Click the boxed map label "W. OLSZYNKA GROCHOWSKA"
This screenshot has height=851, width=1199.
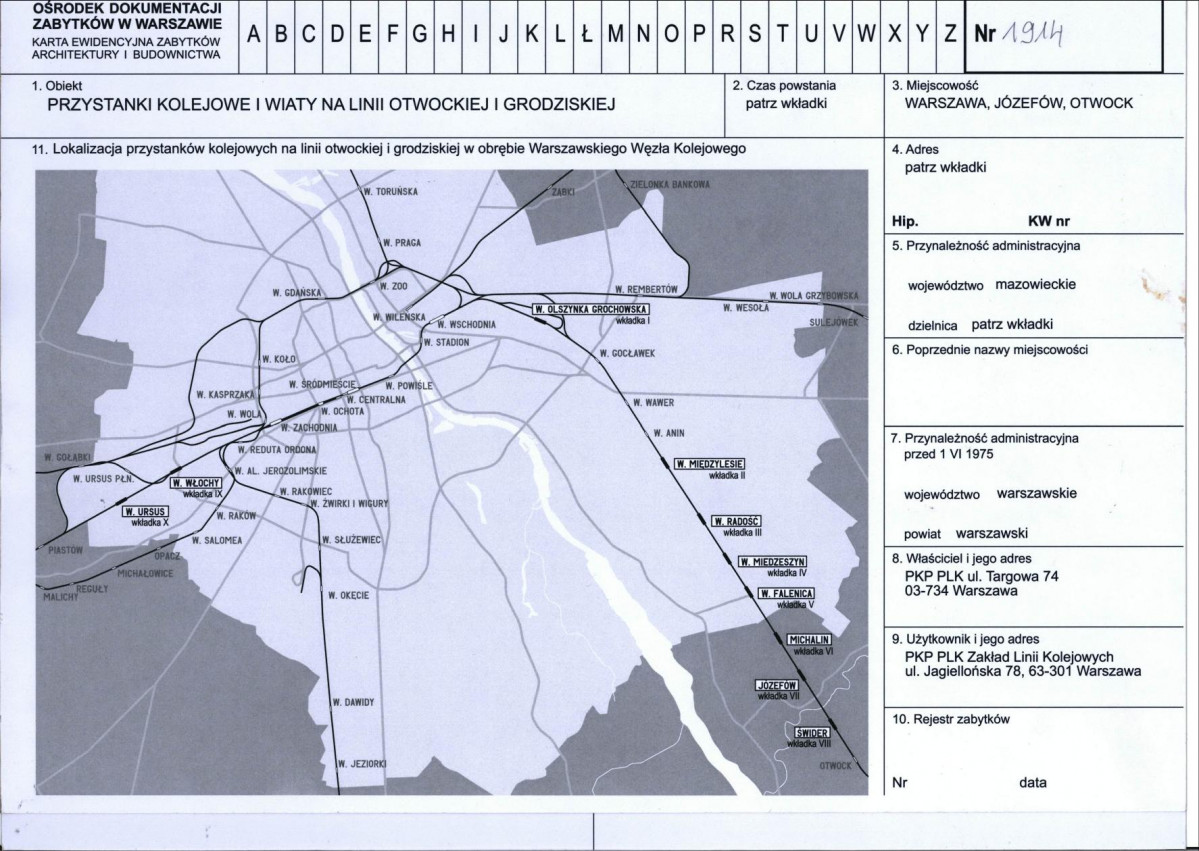coord(590,310)
